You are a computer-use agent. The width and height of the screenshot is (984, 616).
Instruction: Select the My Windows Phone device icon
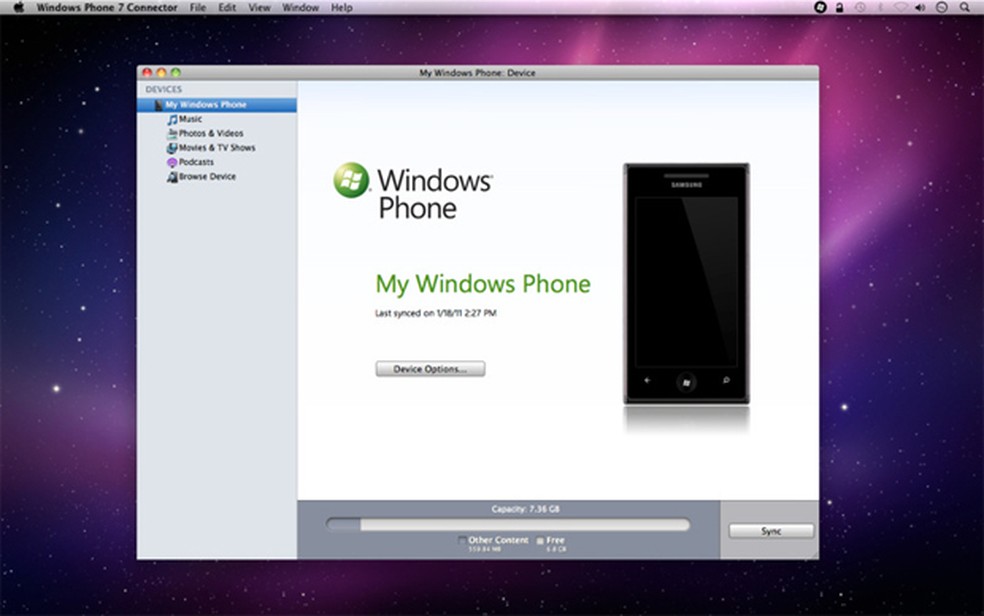pyautogui.click(x=158, y=104)
